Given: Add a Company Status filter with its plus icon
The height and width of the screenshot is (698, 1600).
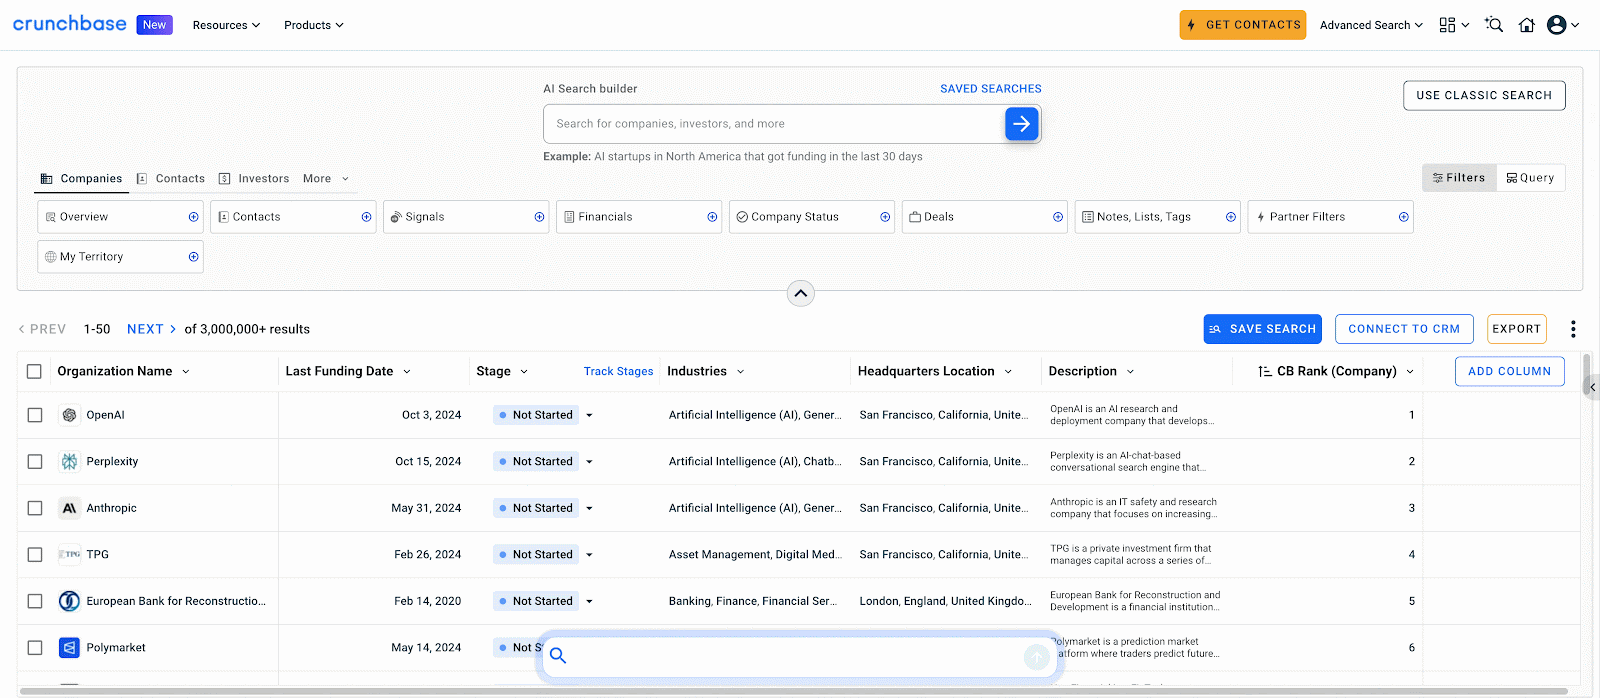Looking at the screenshot, I should pyautogui.click(x=885, y=217).
